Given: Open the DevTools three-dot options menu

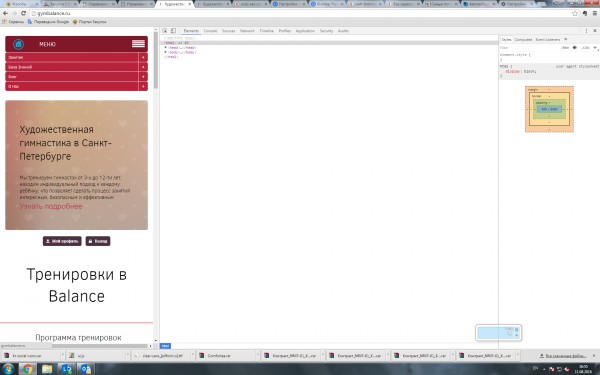Looking at the screenshot, I should click(586, 31).
